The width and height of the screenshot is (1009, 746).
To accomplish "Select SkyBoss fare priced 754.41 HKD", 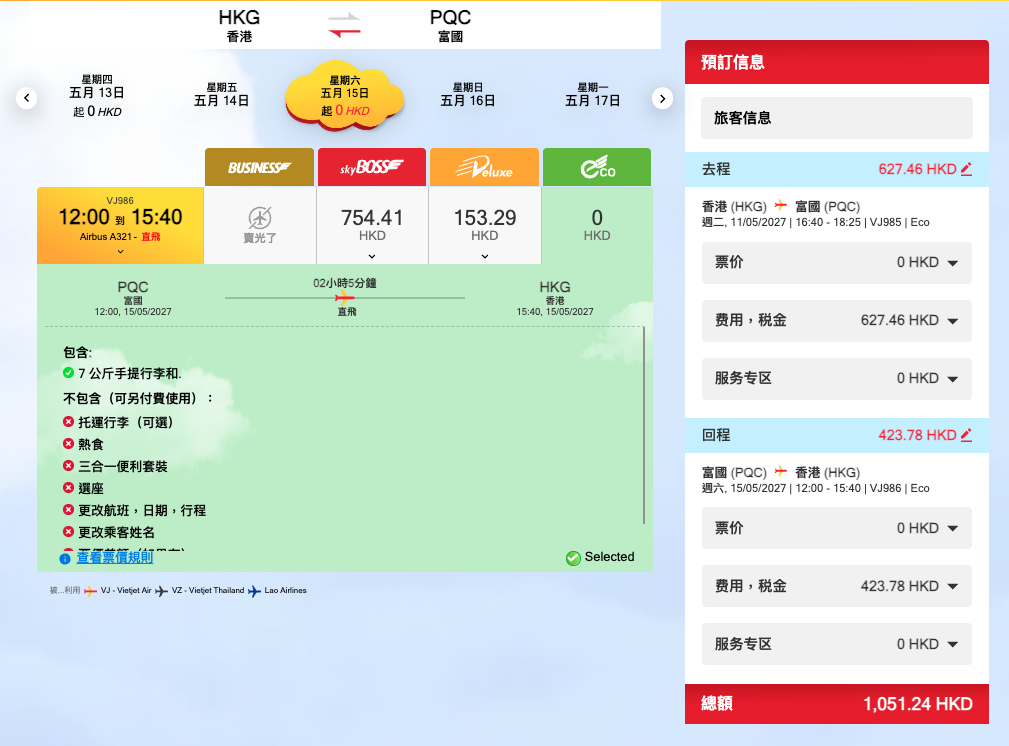I will coord(372,225).
